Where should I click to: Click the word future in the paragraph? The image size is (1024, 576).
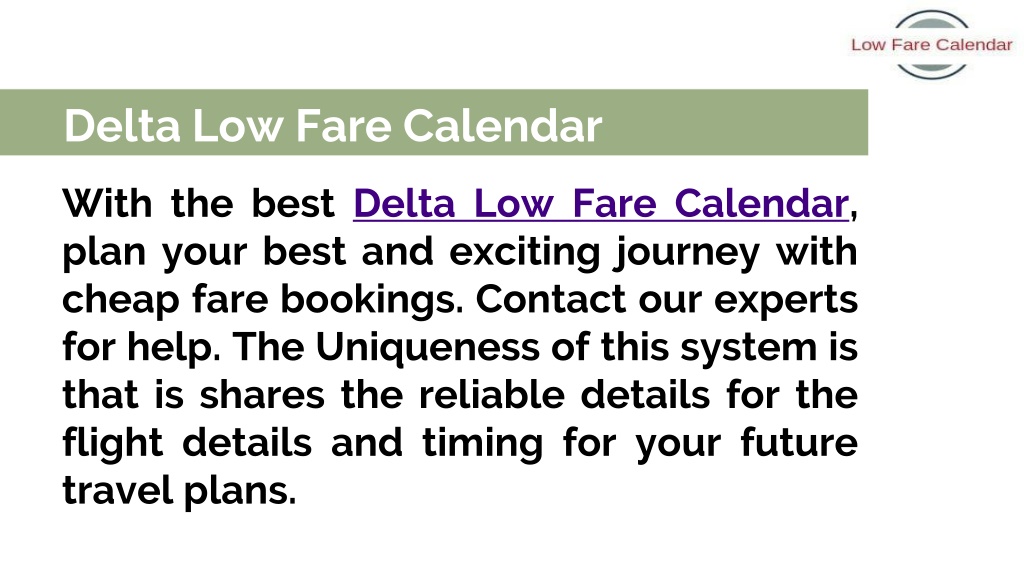799,443
